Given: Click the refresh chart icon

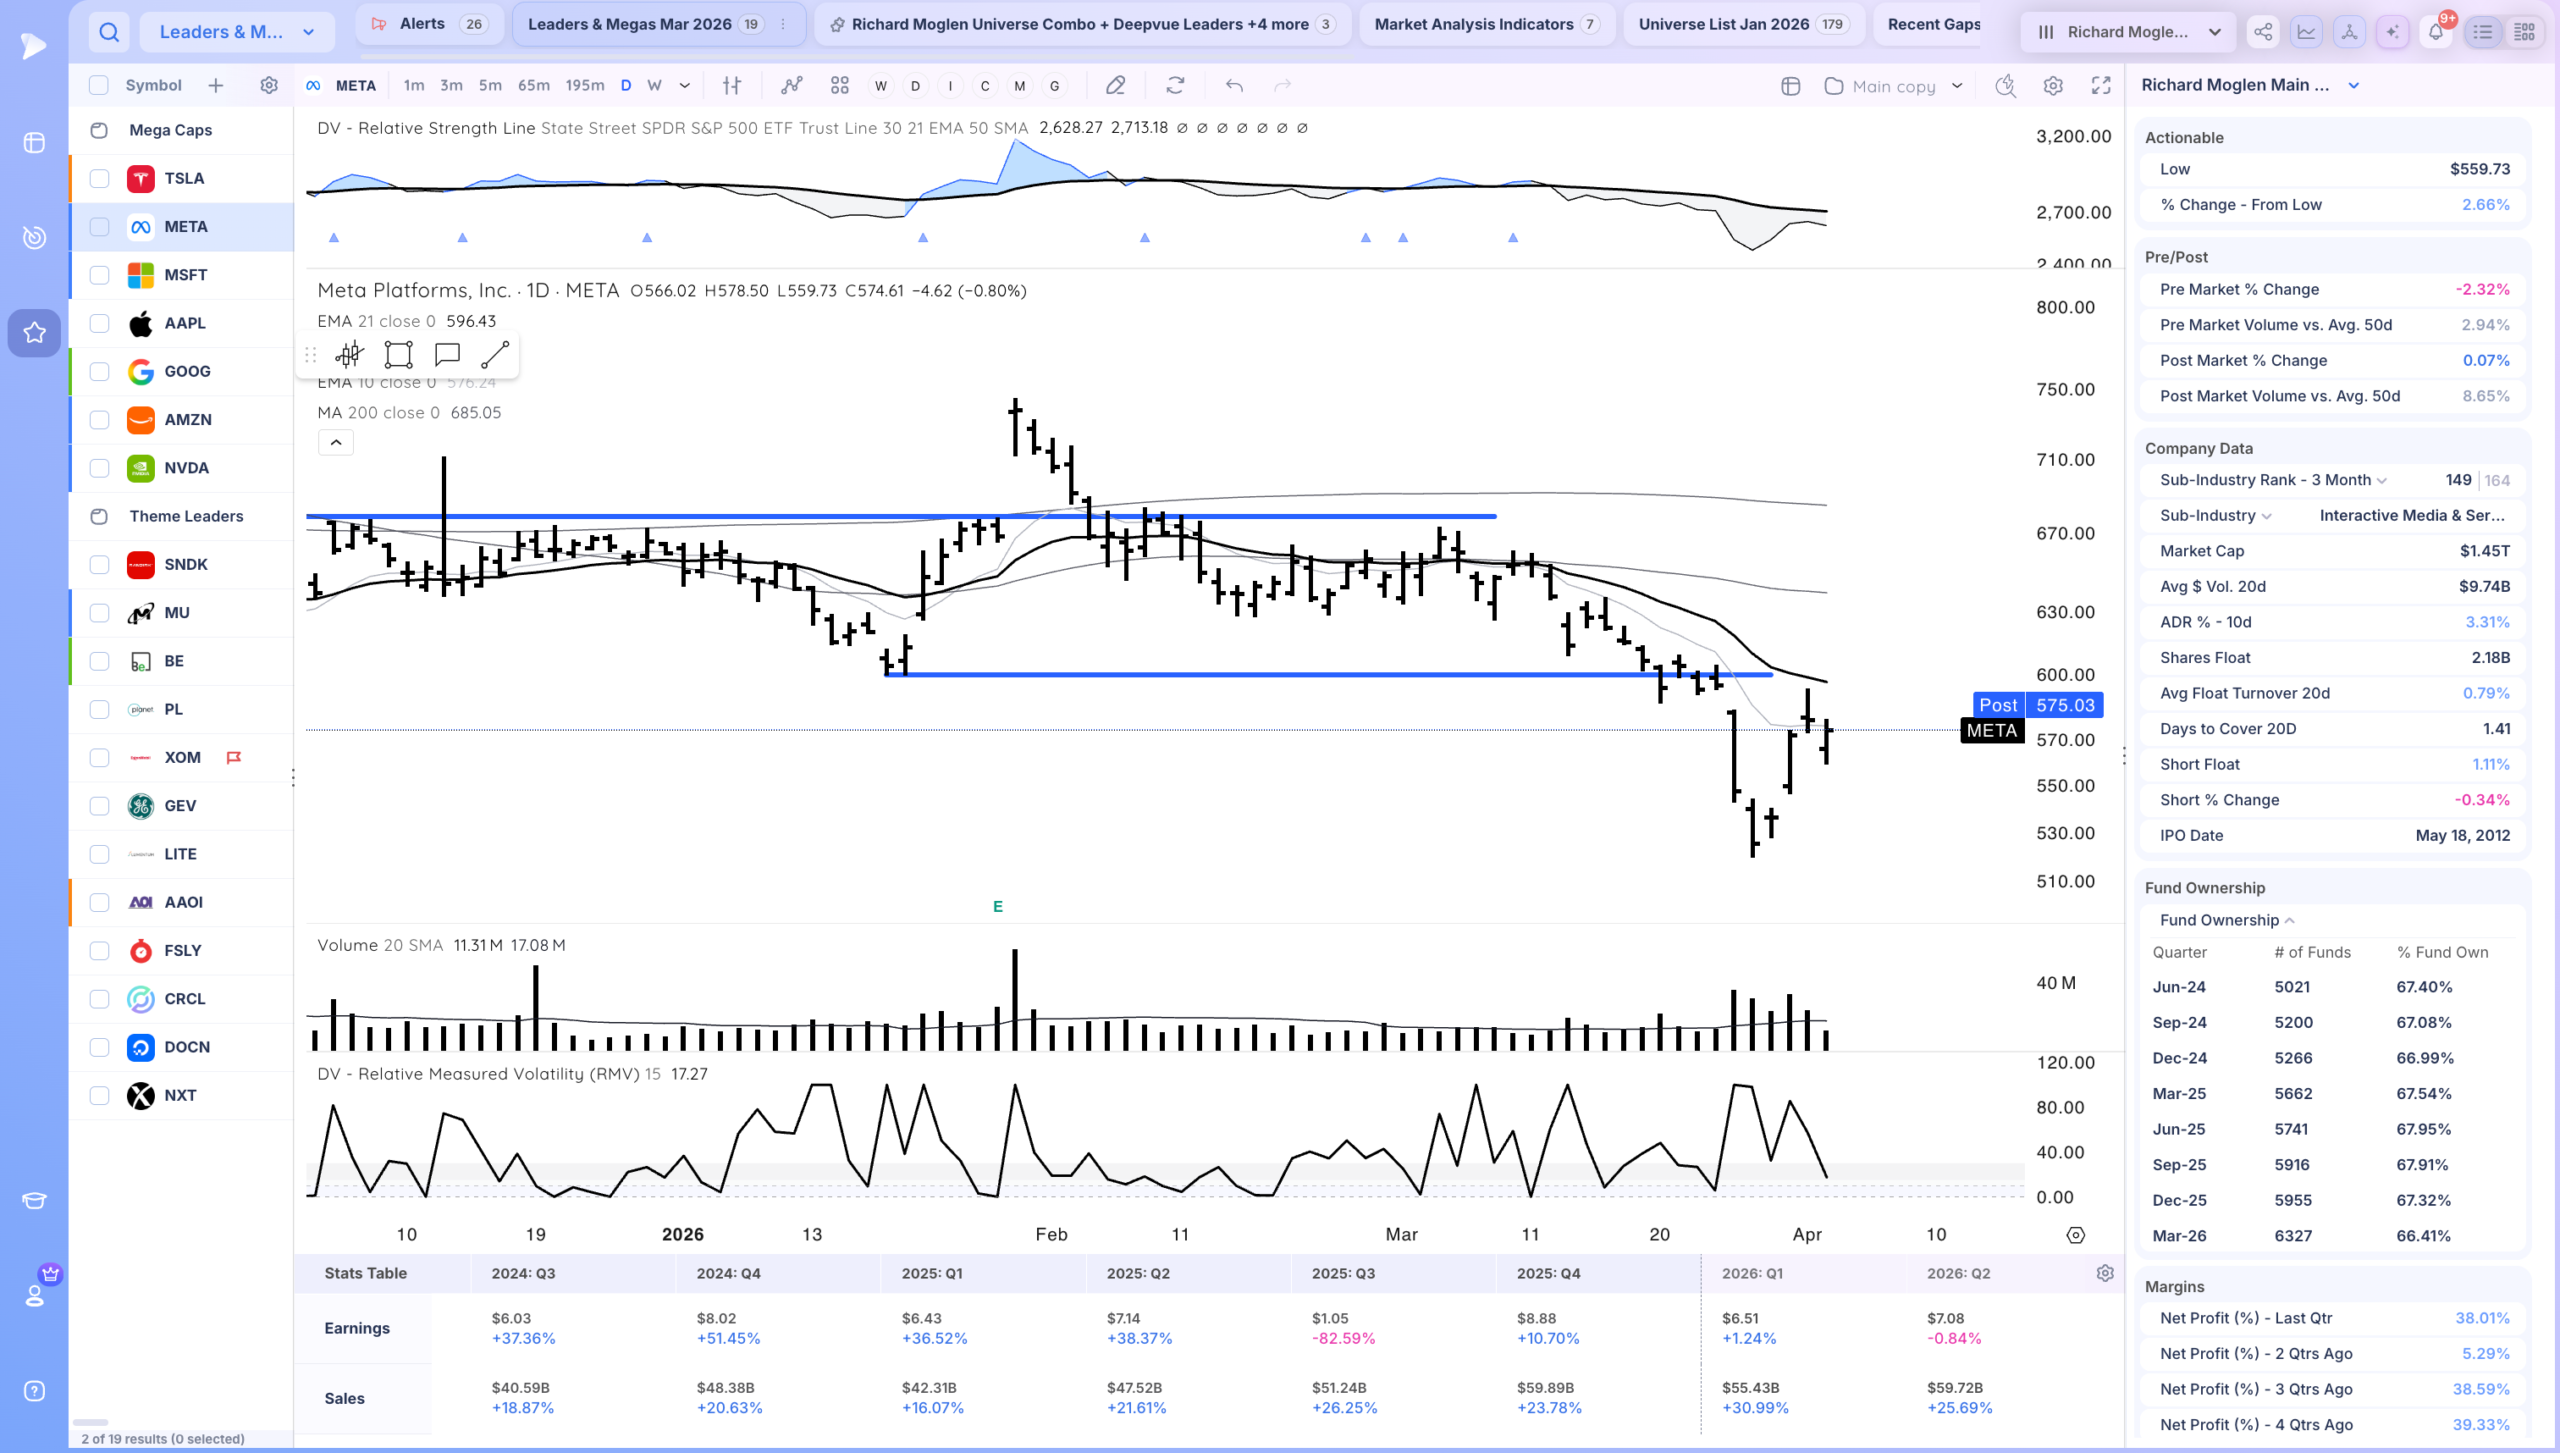Looking at the screenshot, I should pyautogui.click(x=1175, y=86).
